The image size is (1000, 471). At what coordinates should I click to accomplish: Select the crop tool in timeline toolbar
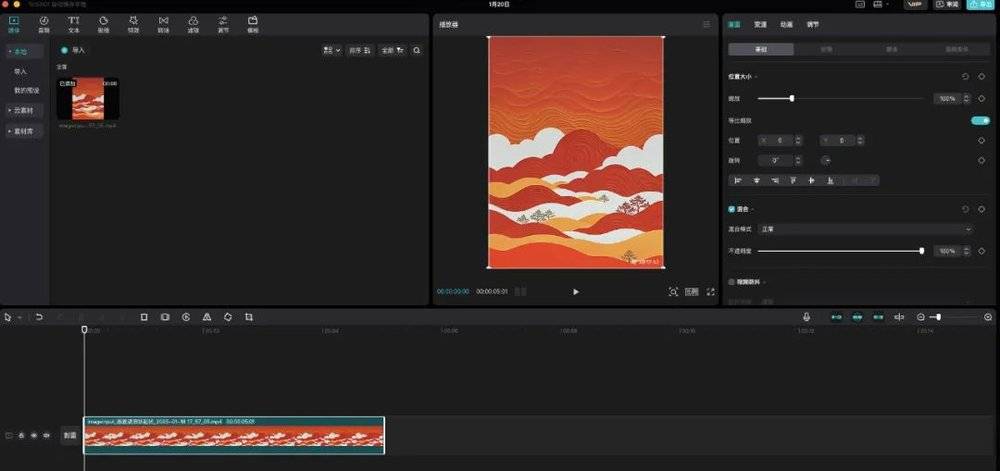pos(249,317)
